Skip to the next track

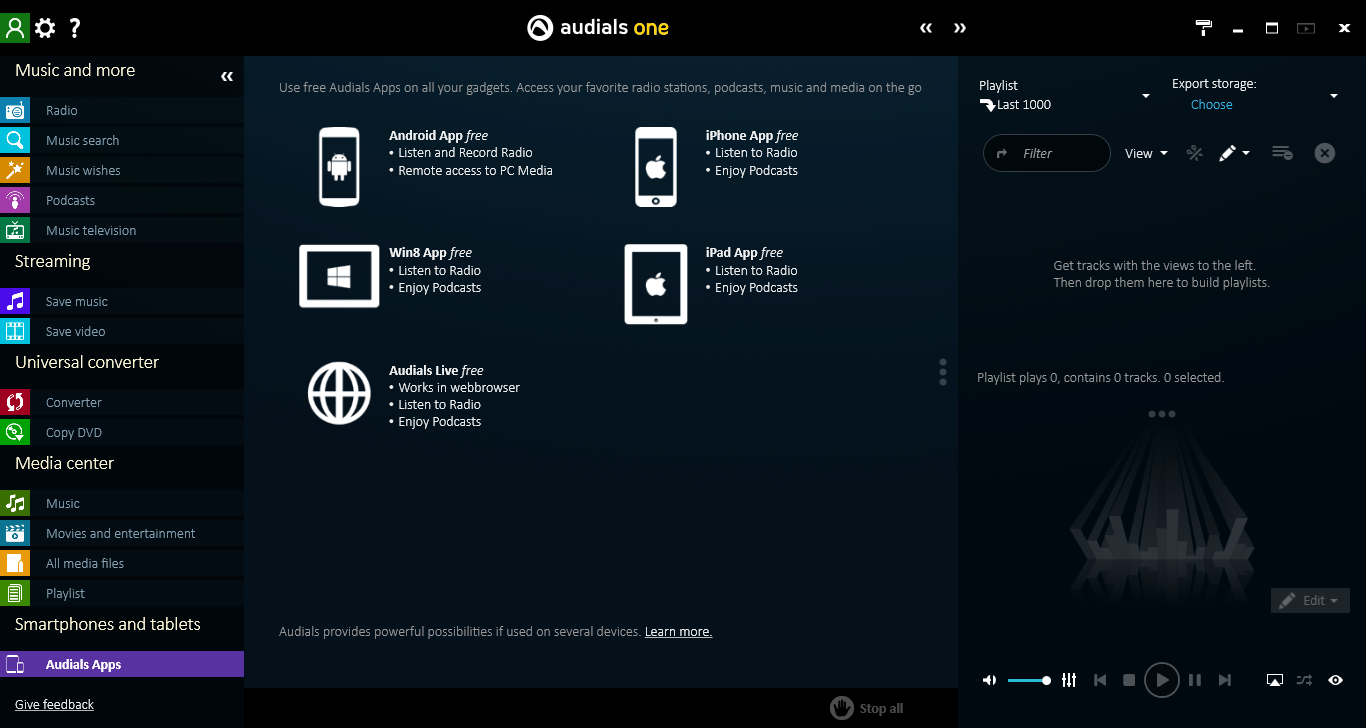click(1225, 680)
